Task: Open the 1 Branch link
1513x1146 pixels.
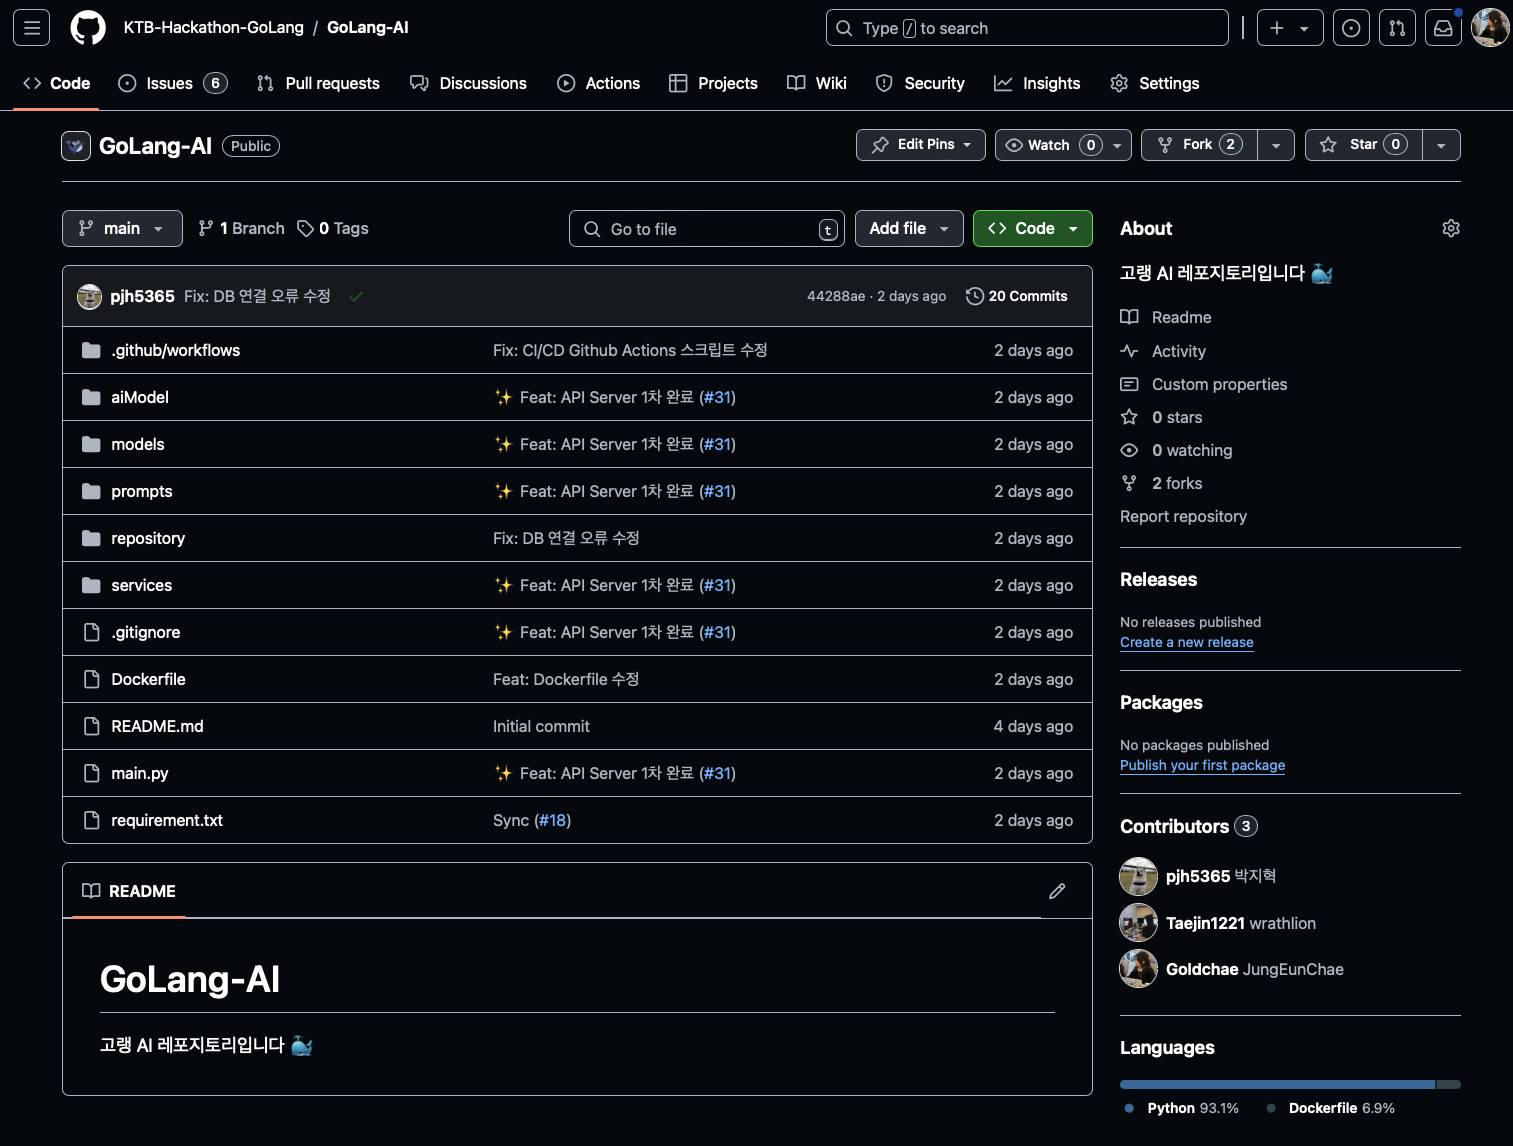Action: pyautogui.click(x=241, y=228)
